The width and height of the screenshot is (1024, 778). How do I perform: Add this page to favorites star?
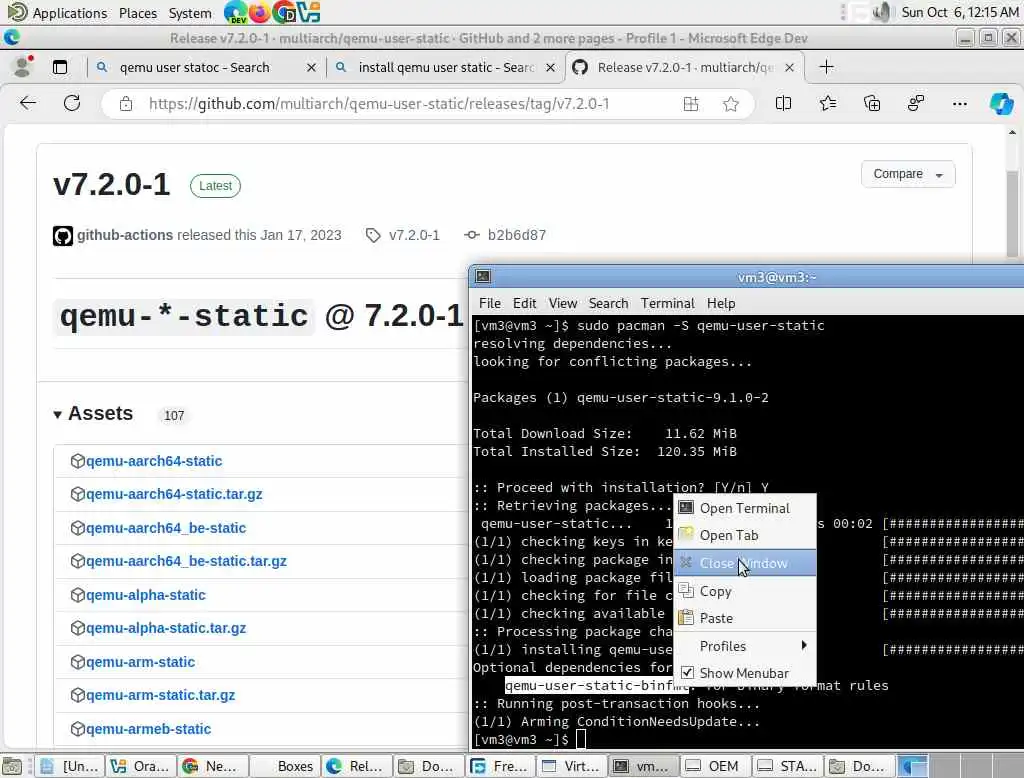tap(731, 104)
